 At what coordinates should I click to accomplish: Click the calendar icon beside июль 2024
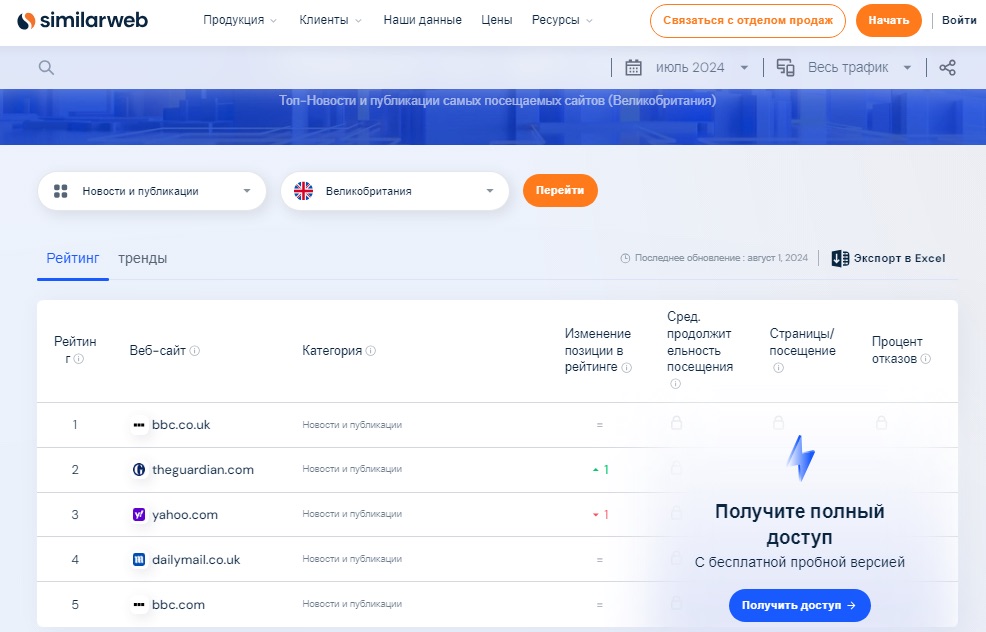pos(633,67)
